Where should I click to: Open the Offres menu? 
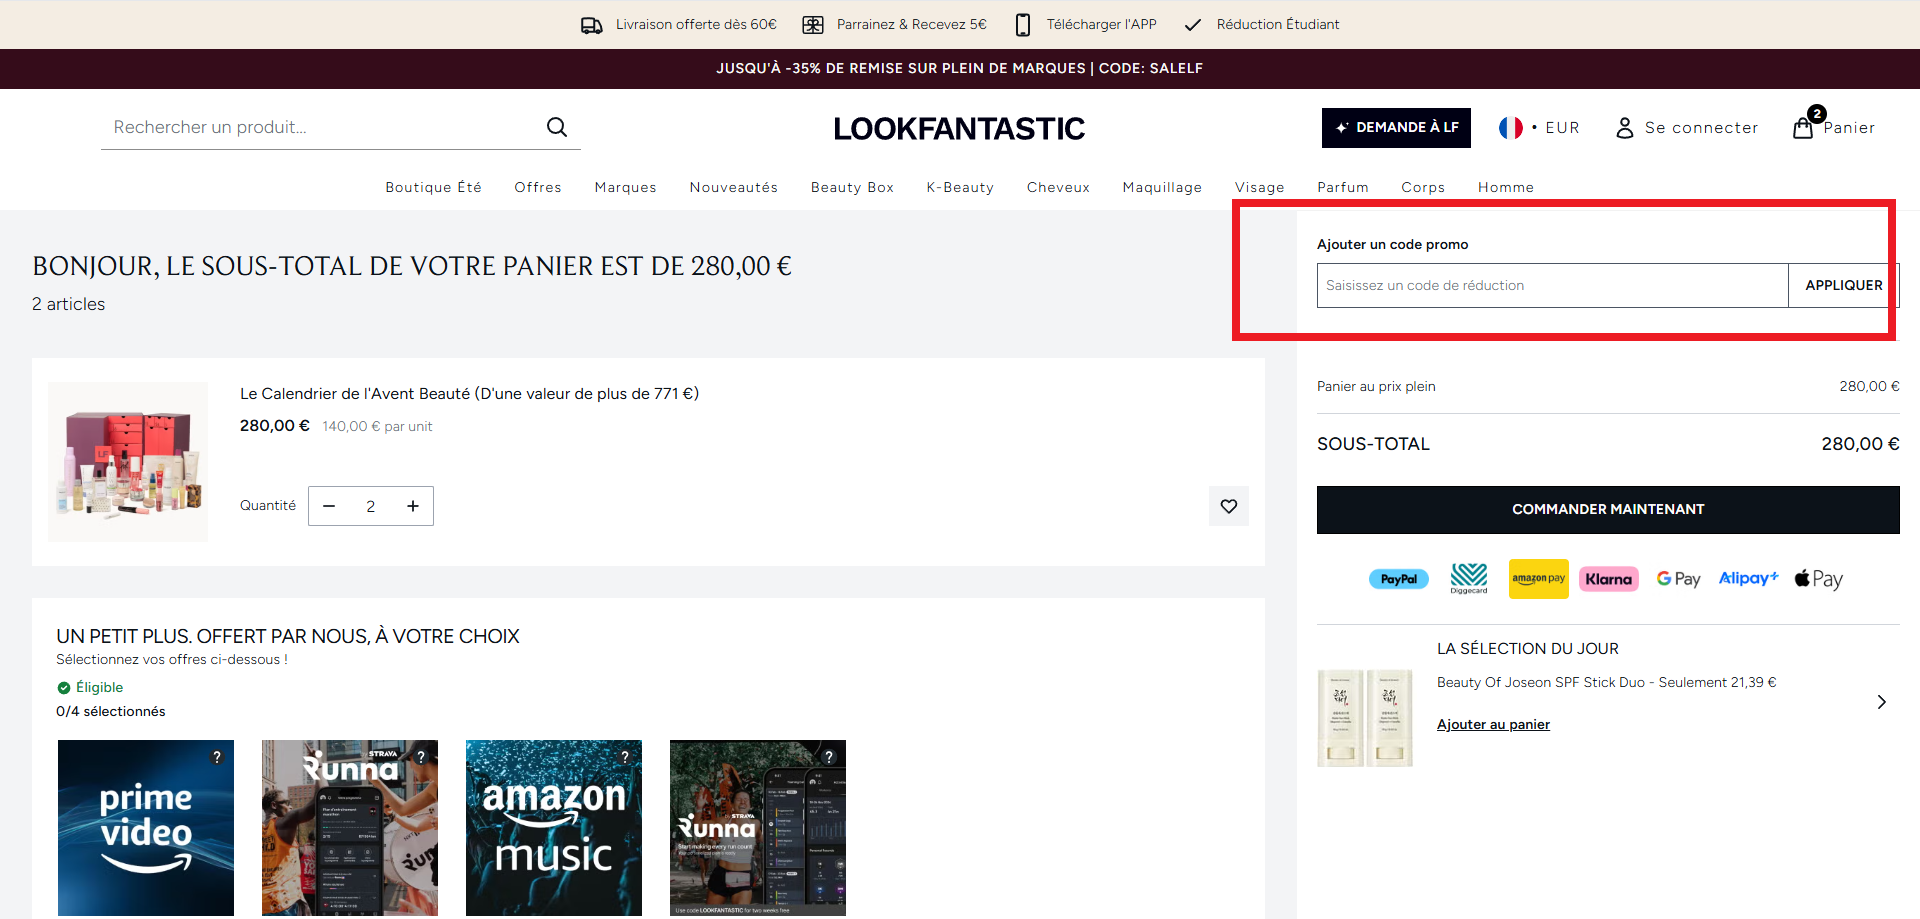538,187
